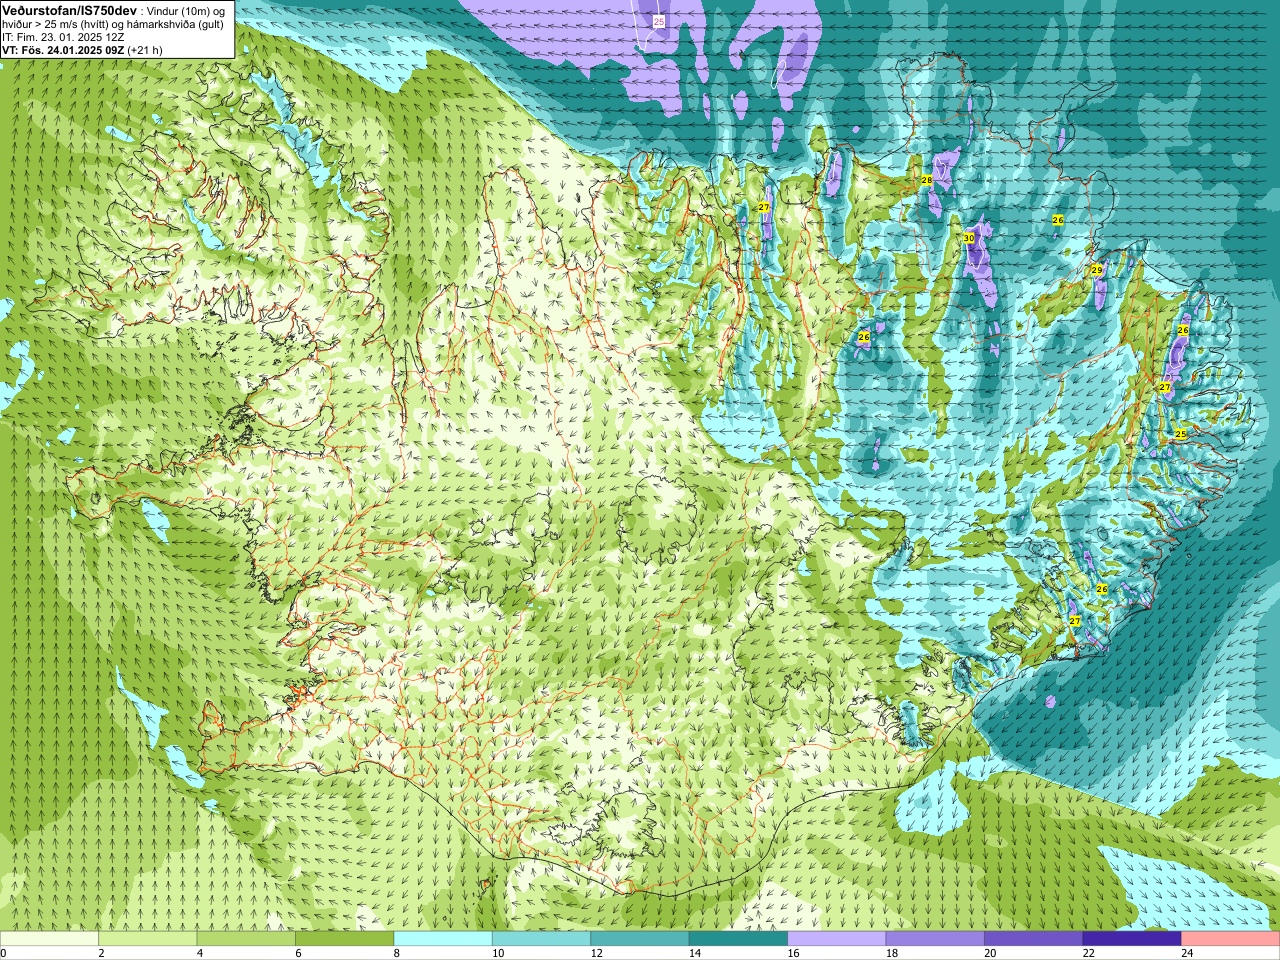Screen dimensions: 1280x960
Task: Pick the 2–4 m/s light green legend swatch
Action: tap(147, 939)
